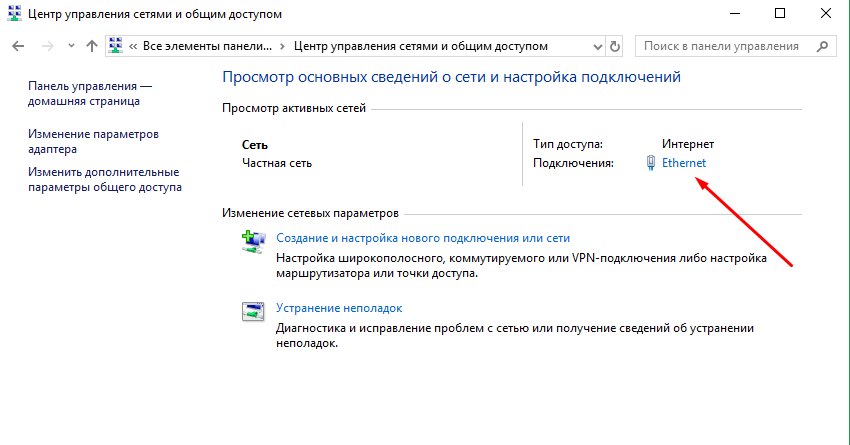Click the page title Просмотр основных сведений
This screenshot has height=445, width=850.
click(x=451, y=77)
